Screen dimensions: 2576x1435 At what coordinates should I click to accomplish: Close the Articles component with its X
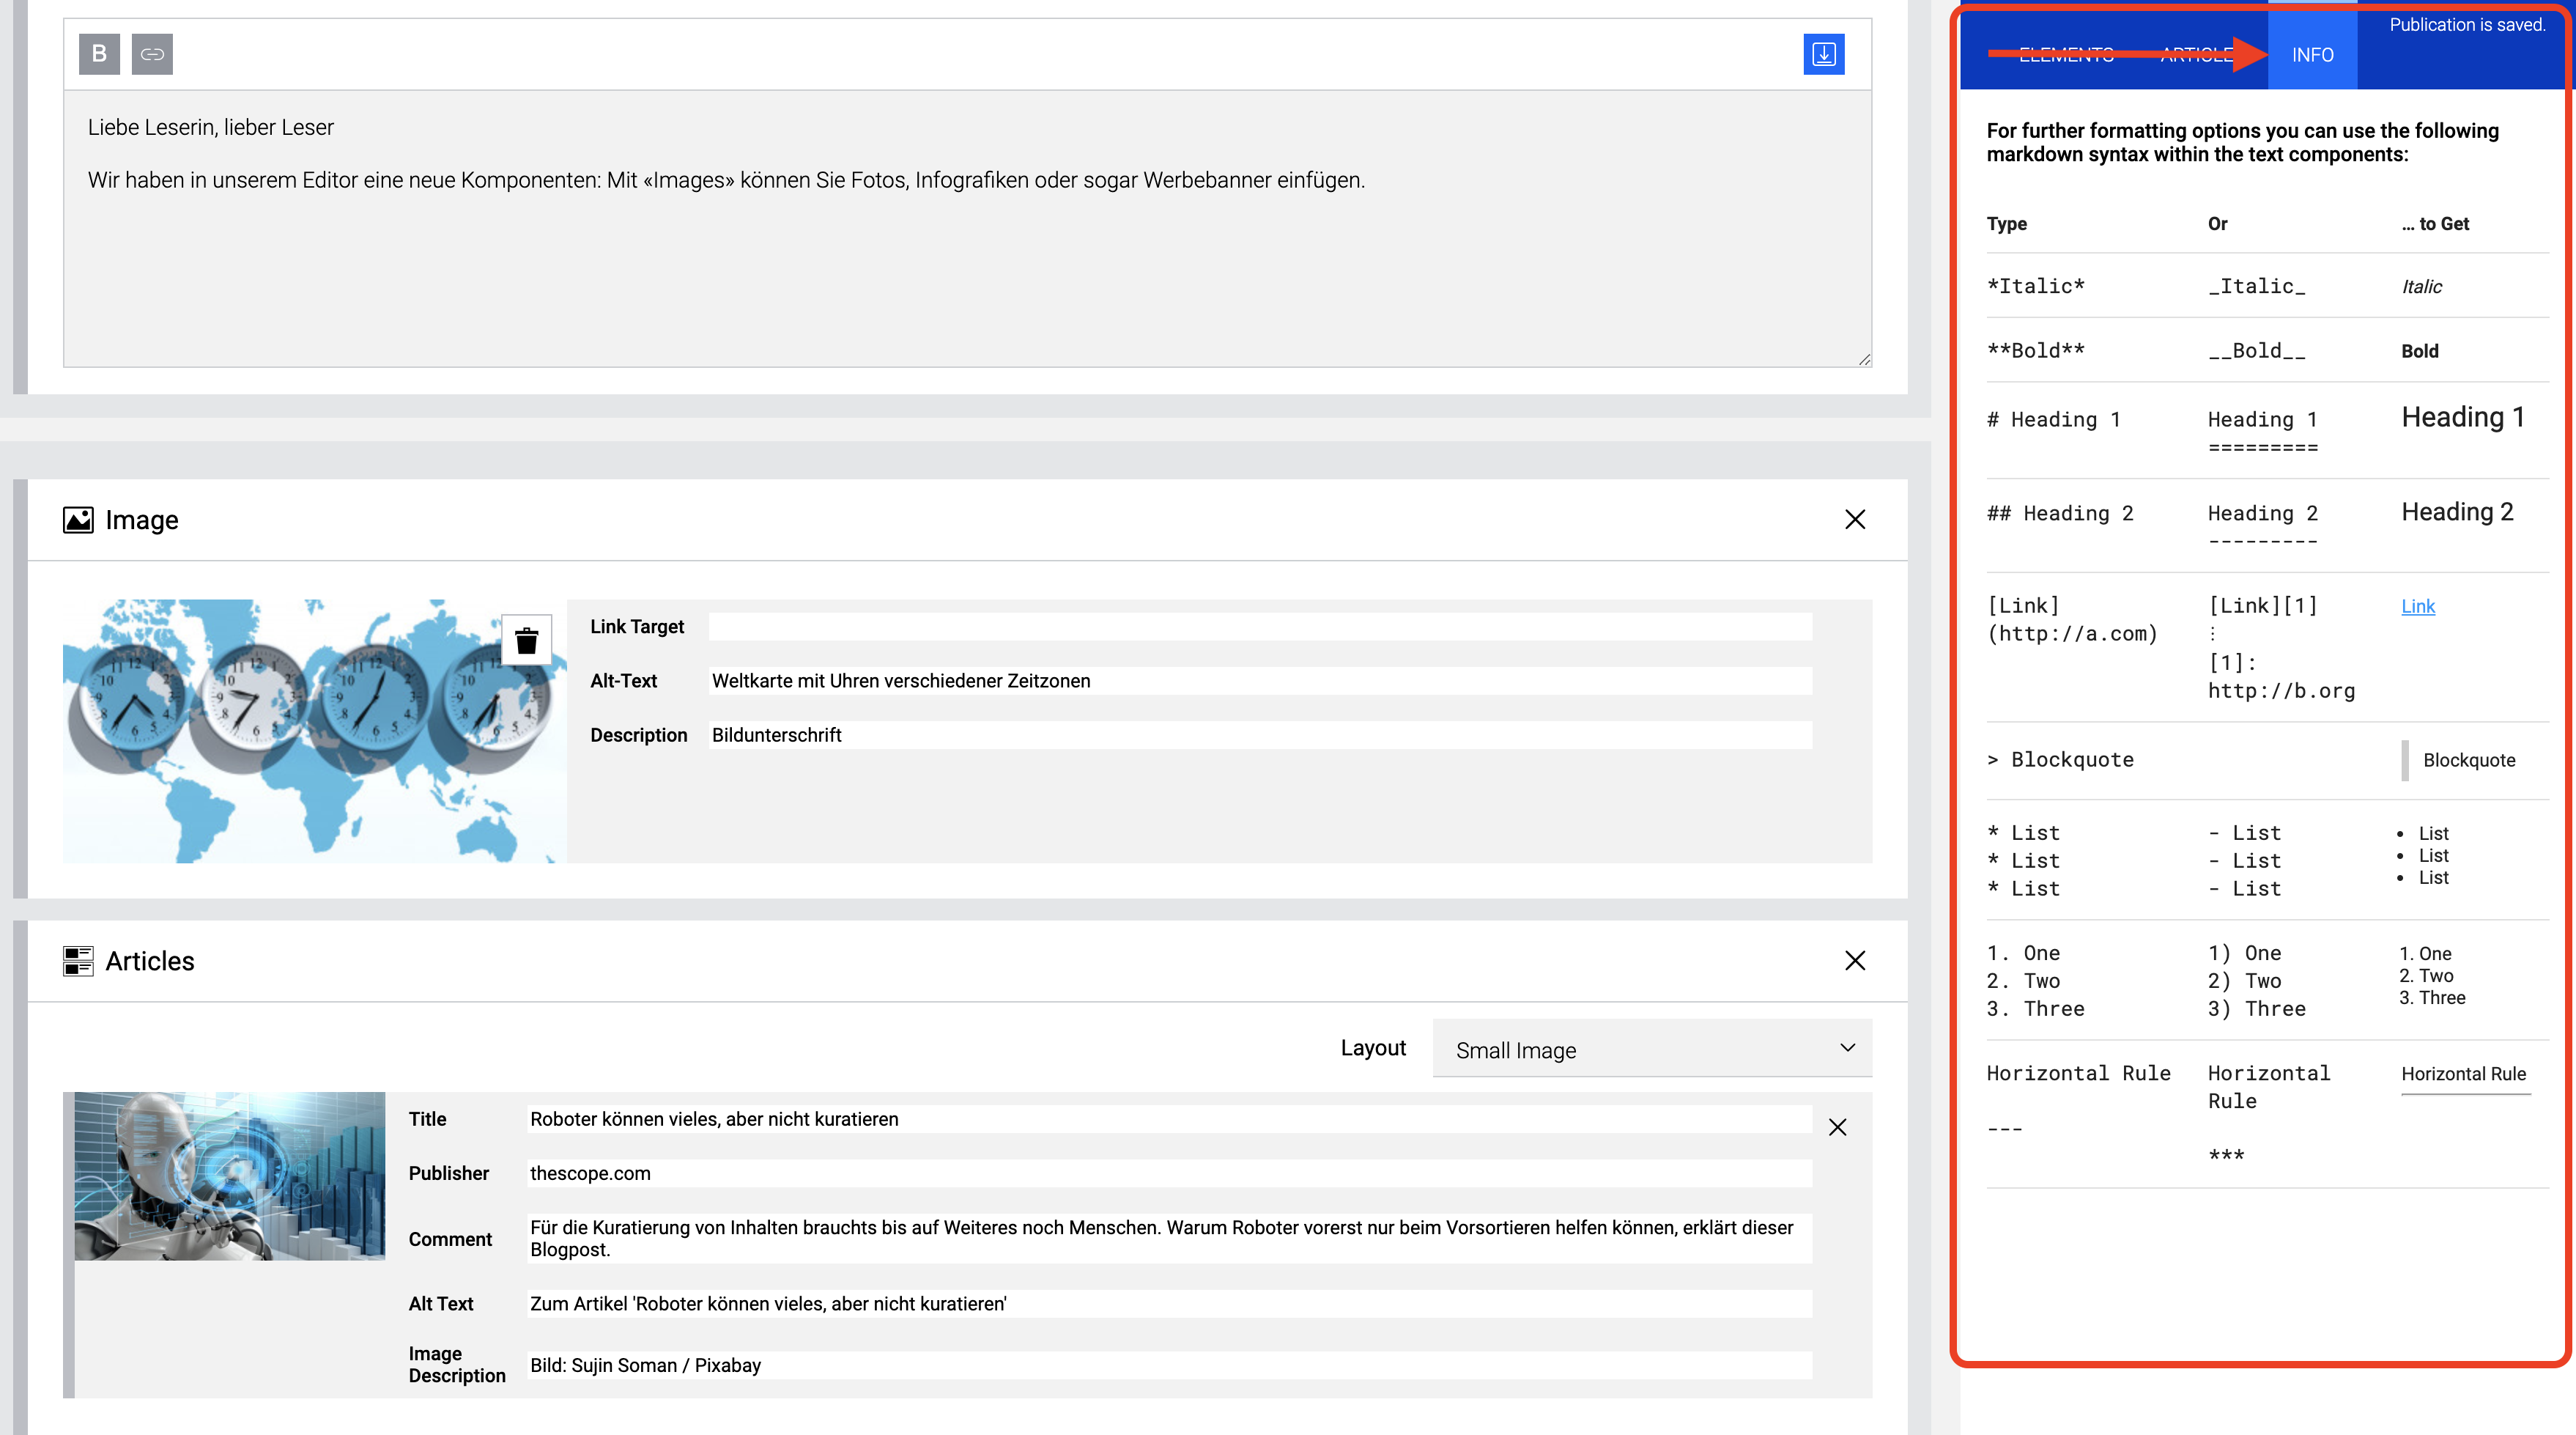tap(1855, 961)
